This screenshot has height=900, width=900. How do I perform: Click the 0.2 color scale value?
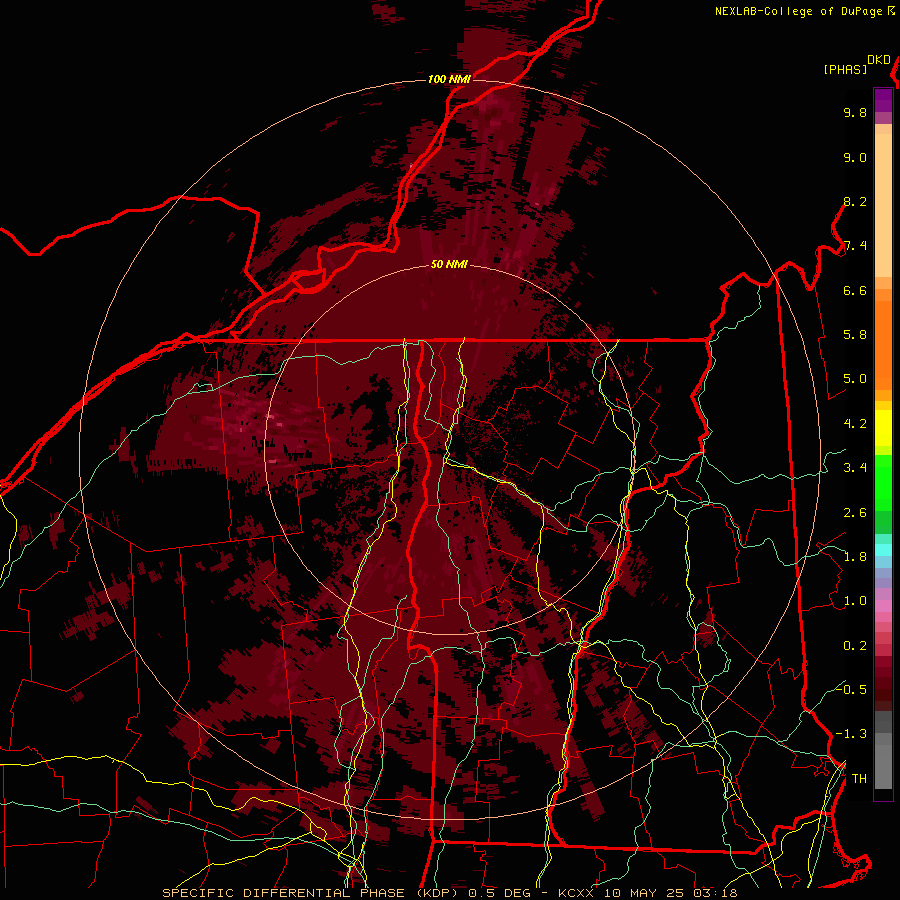pos(855,646)
